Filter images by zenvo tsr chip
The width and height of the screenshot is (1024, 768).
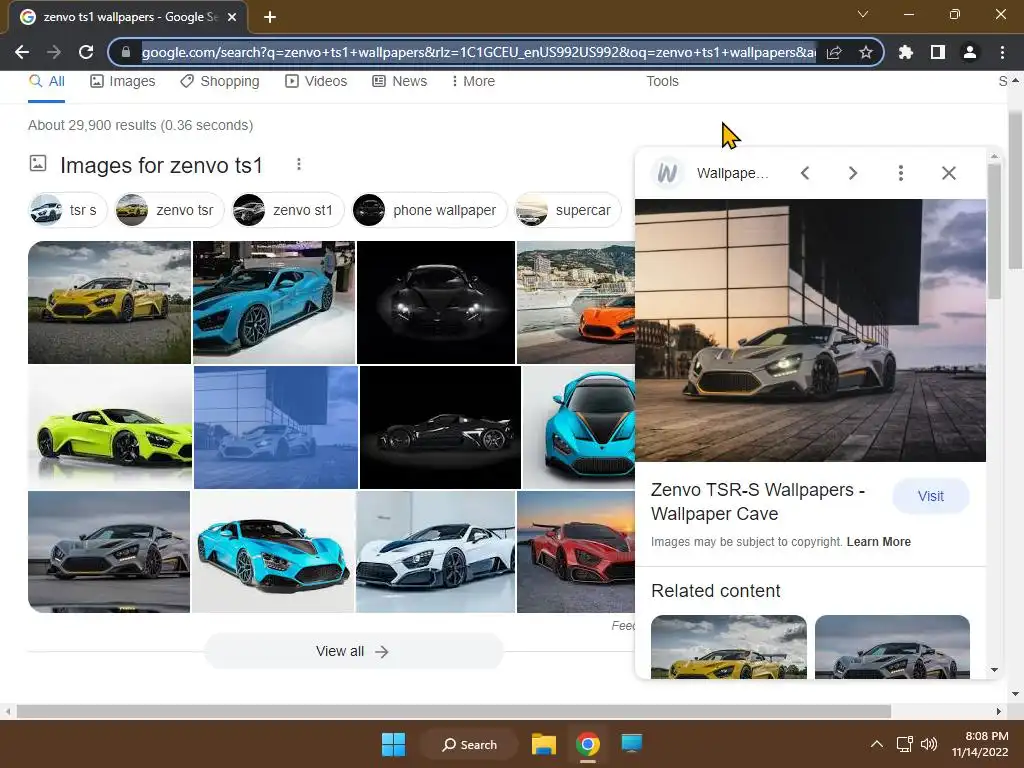(x=168, y=210)
